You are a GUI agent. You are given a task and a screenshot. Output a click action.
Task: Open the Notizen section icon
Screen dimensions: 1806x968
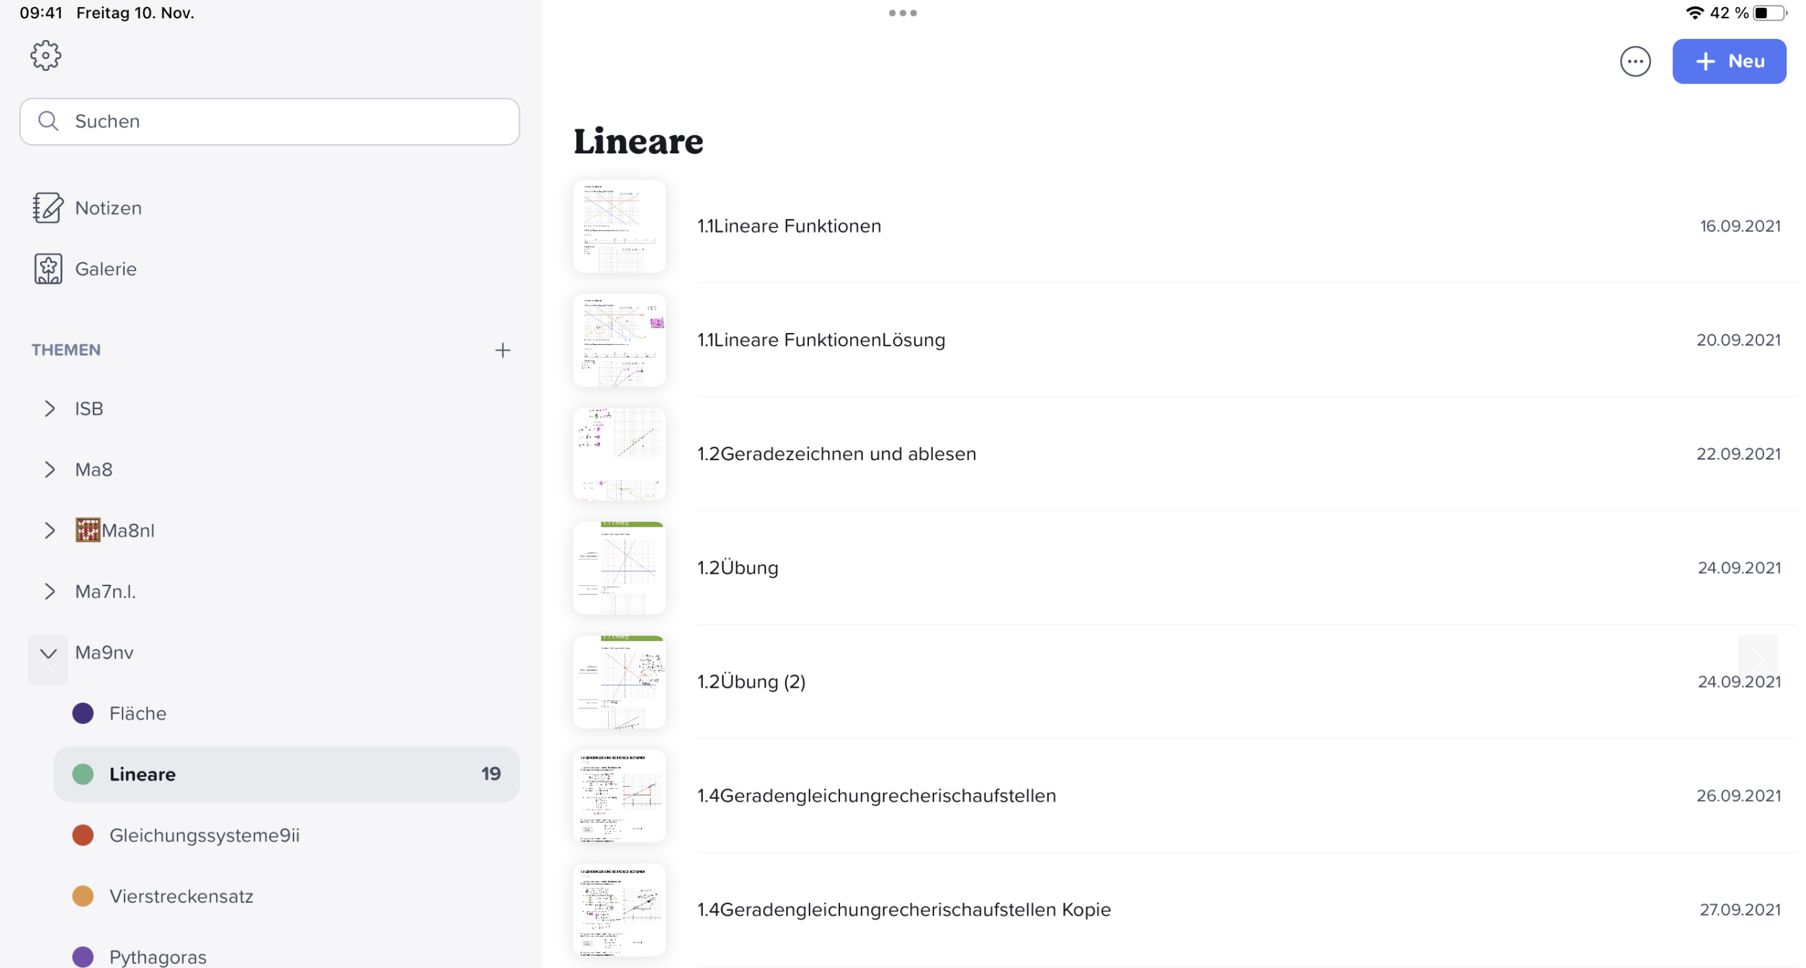click(47, 208)
